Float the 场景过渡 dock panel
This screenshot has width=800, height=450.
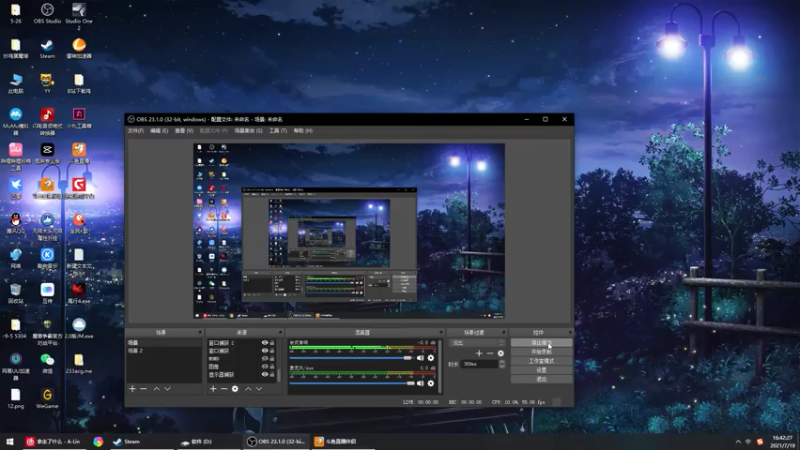(503, 332)
